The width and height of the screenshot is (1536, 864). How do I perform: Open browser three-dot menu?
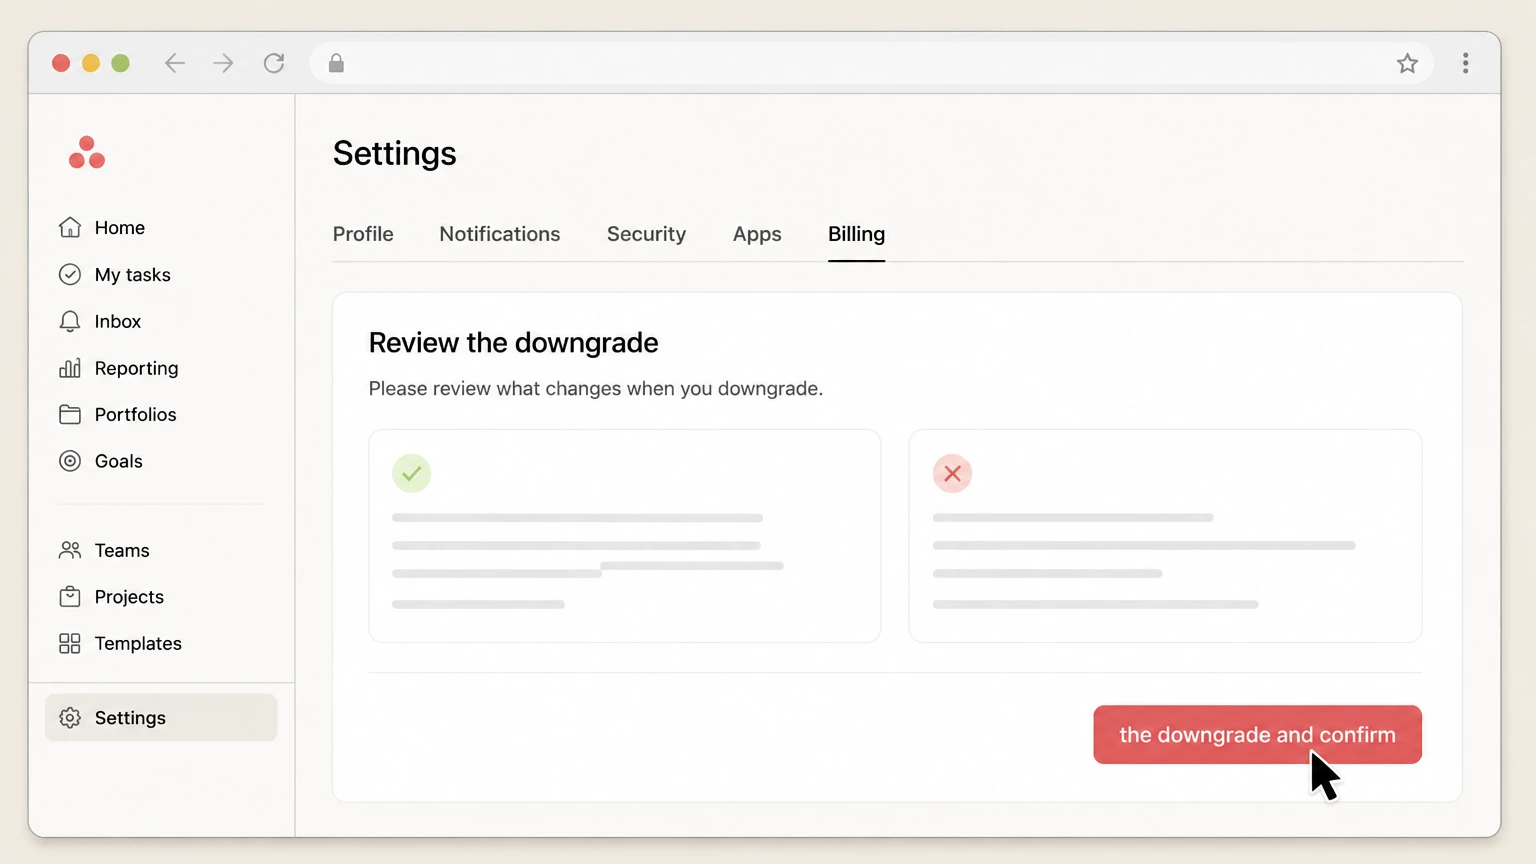[1466, 64]
